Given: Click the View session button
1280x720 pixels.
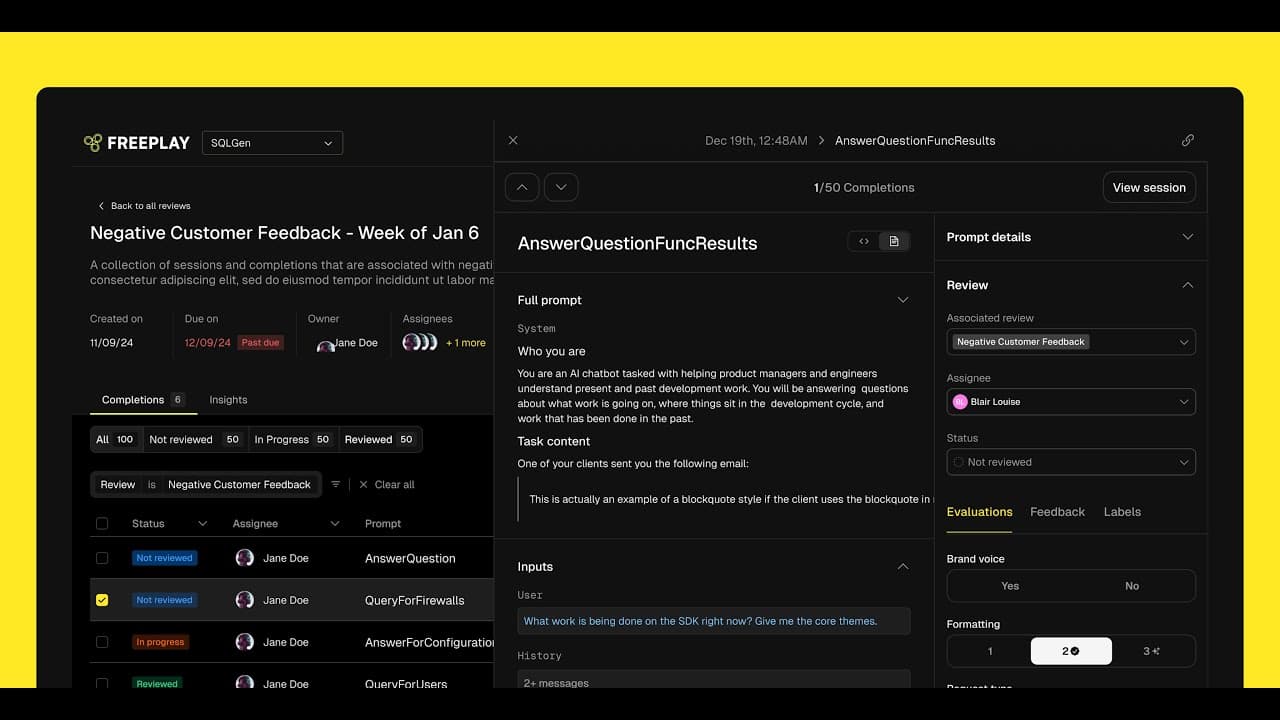Looking at the screenshot, I should point(1149,187).
